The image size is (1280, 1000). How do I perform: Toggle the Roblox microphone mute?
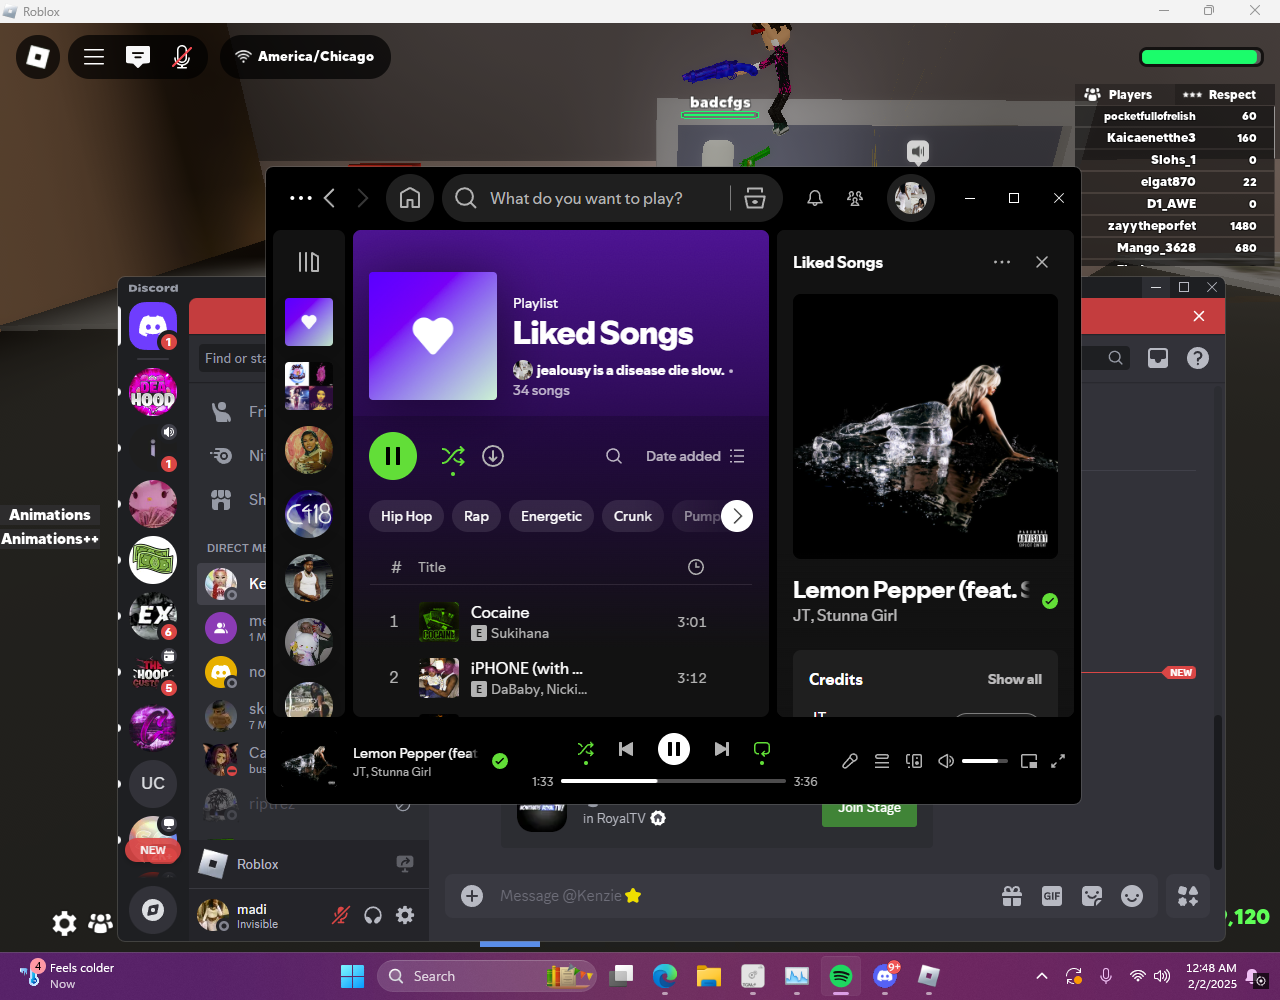[182, 57]
